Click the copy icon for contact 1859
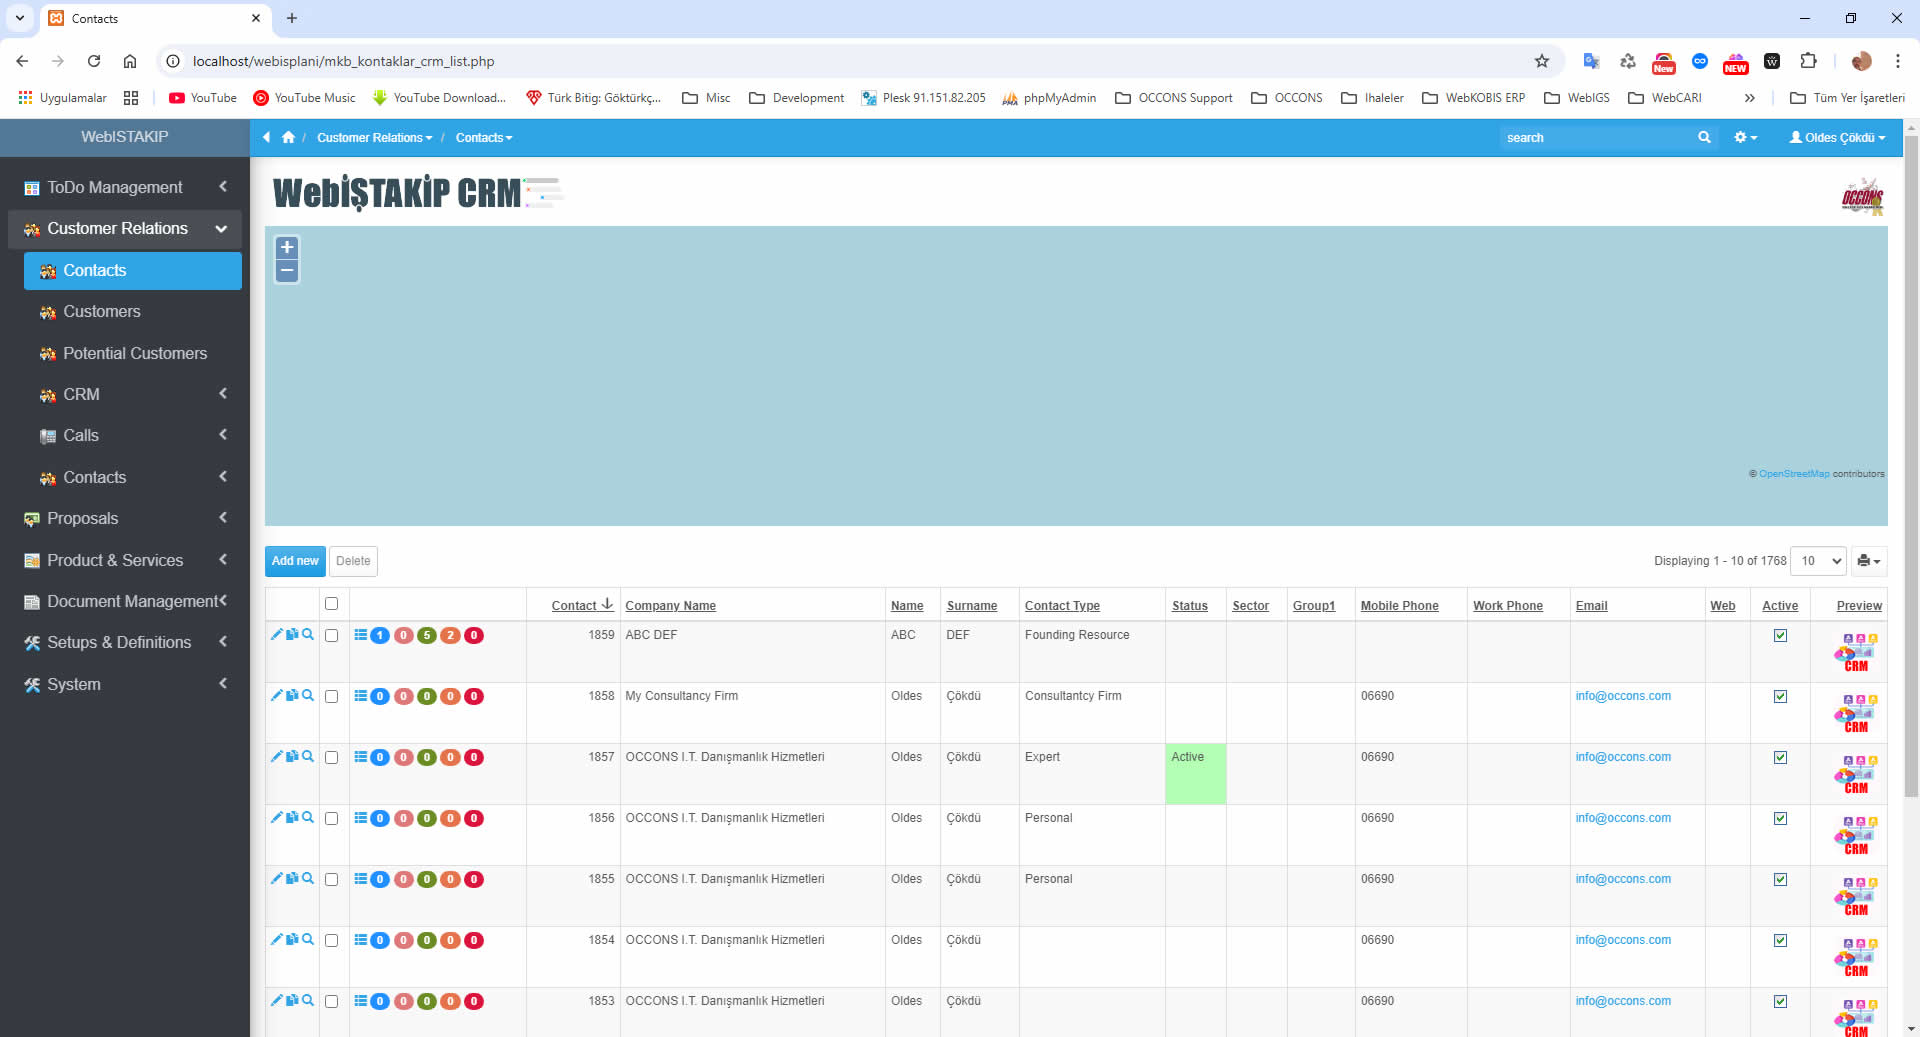This screenshot has width=1920, height=1037. pyautogui.click(x=292, y=634)
